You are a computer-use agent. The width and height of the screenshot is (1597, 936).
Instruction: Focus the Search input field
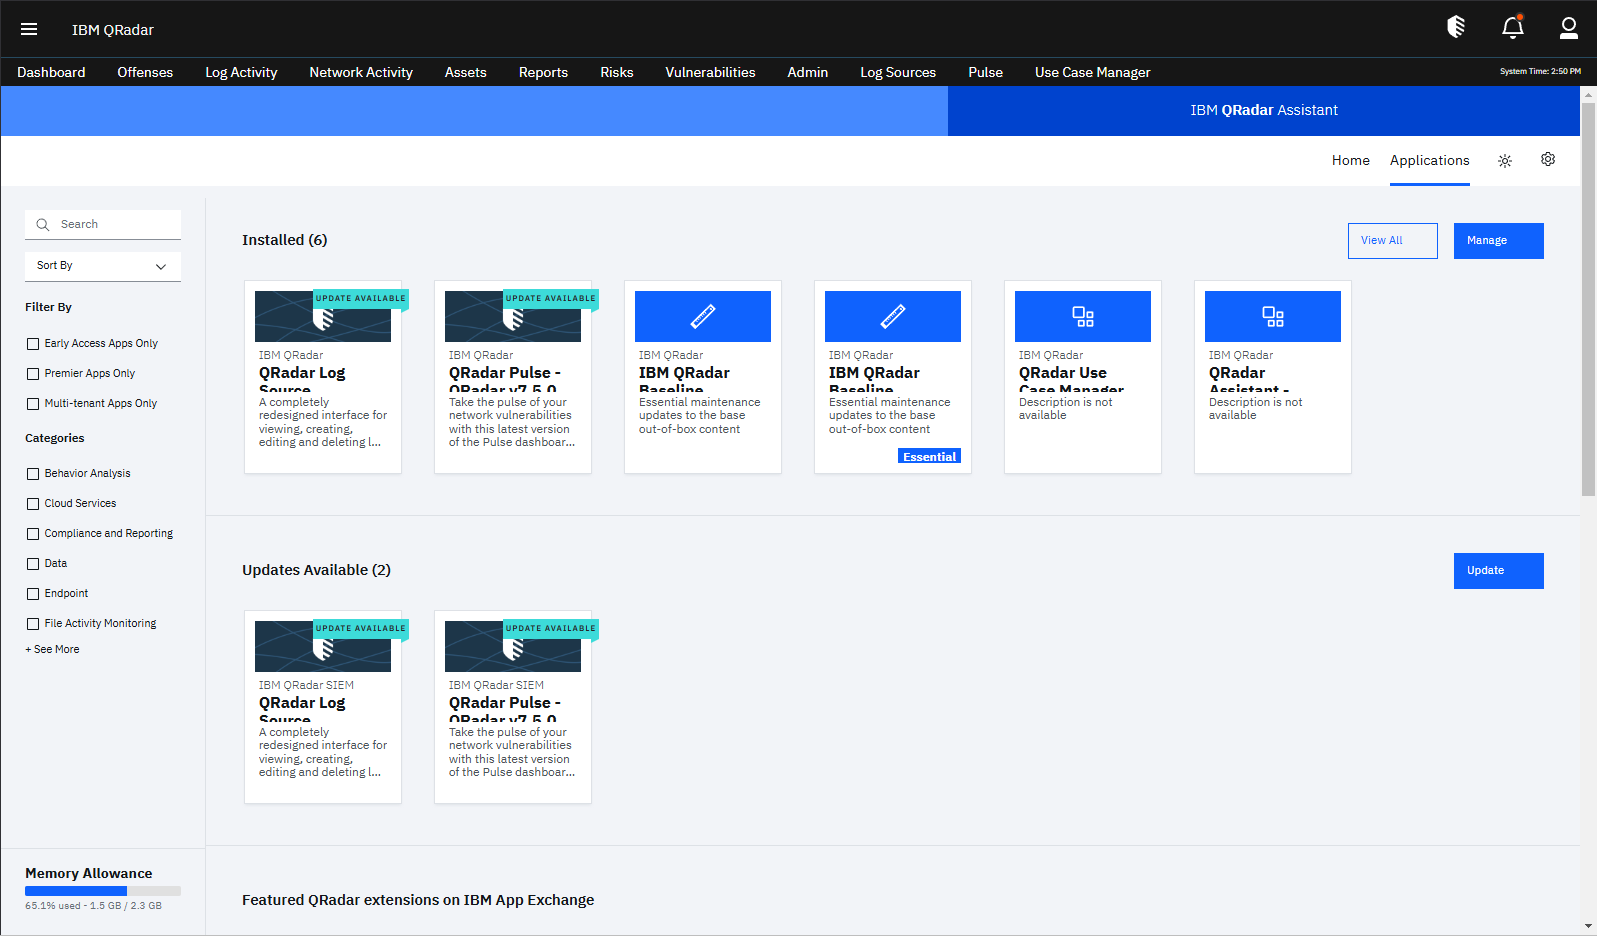point(103,225)
